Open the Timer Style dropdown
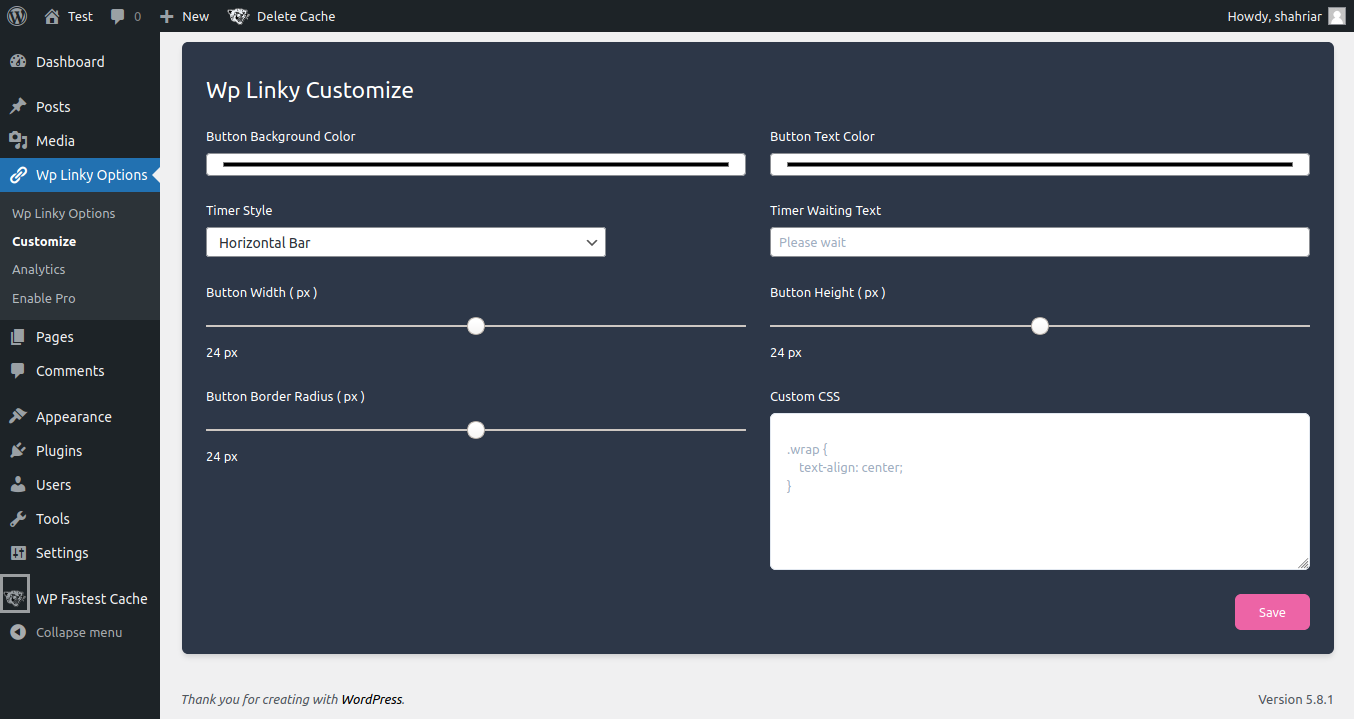Viewport: 1354px width, 719px height. (406, 242)
